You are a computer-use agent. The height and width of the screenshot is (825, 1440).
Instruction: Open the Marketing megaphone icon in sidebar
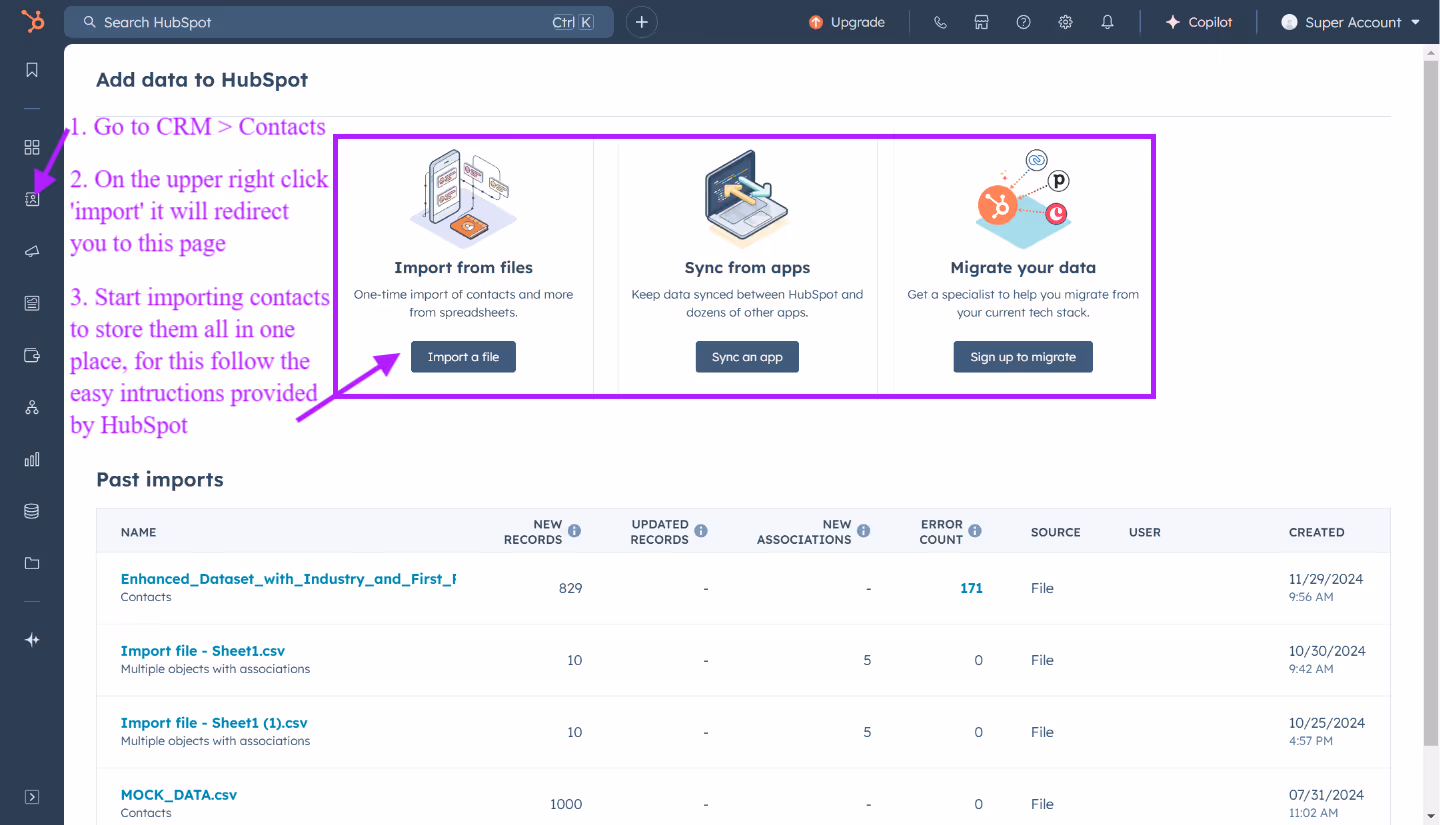pos(31,251)
